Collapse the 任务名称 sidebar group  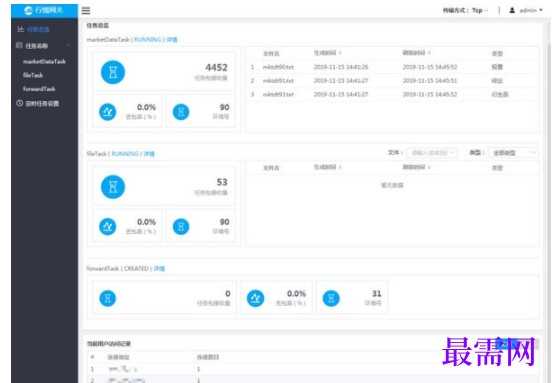coord(69,46)
